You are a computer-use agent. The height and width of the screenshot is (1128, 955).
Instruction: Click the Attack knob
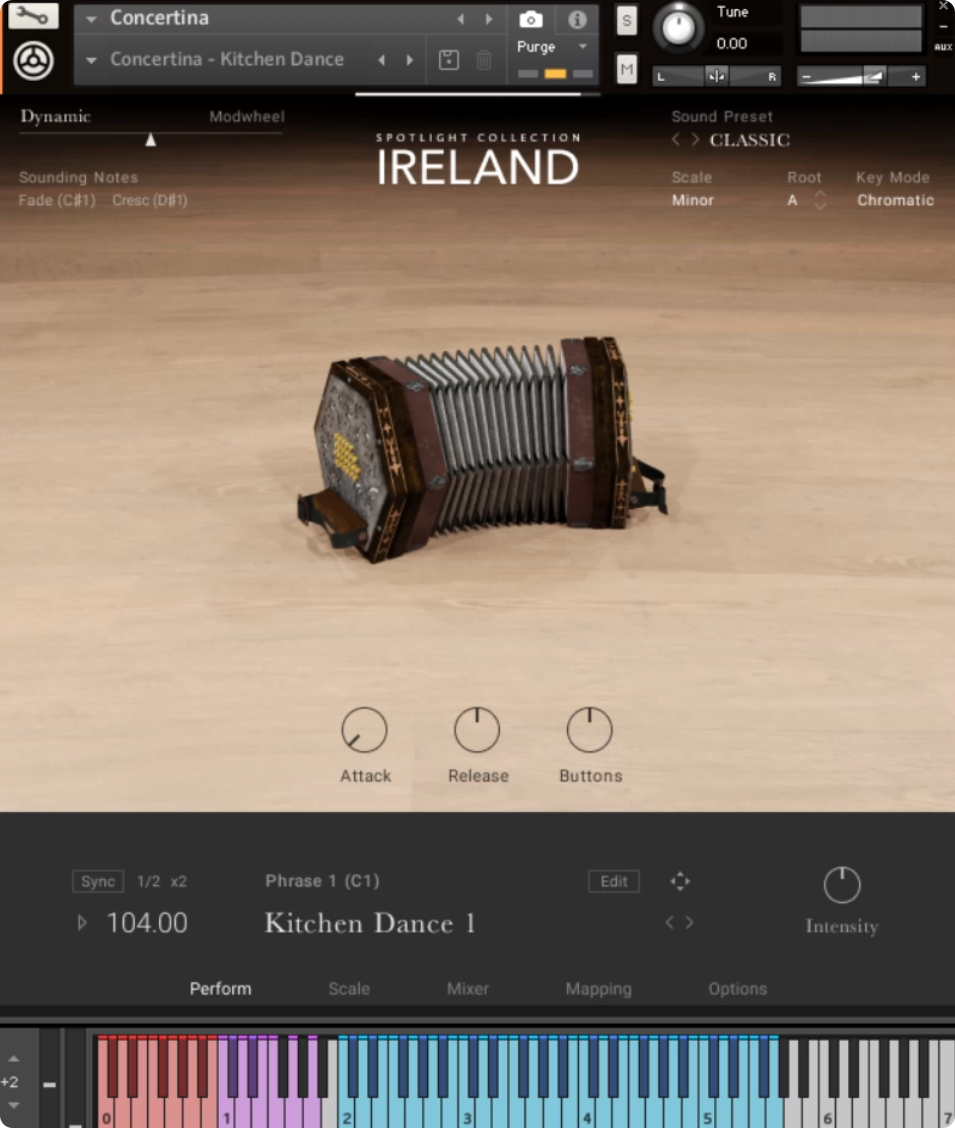point(364,729)
